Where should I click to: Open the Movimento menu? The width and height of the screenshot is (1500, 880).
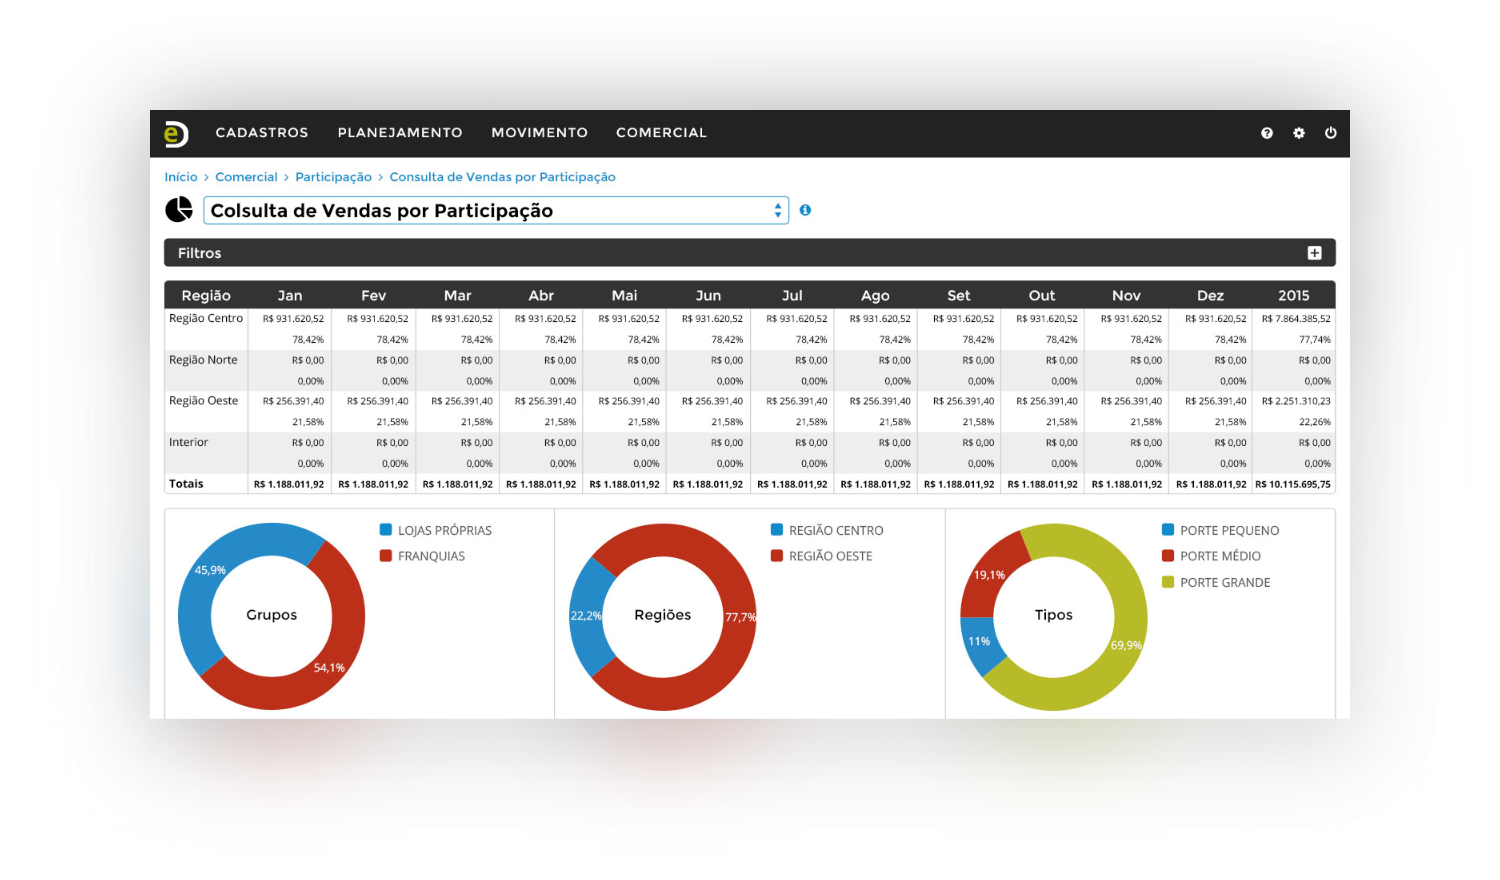(540, 133)
